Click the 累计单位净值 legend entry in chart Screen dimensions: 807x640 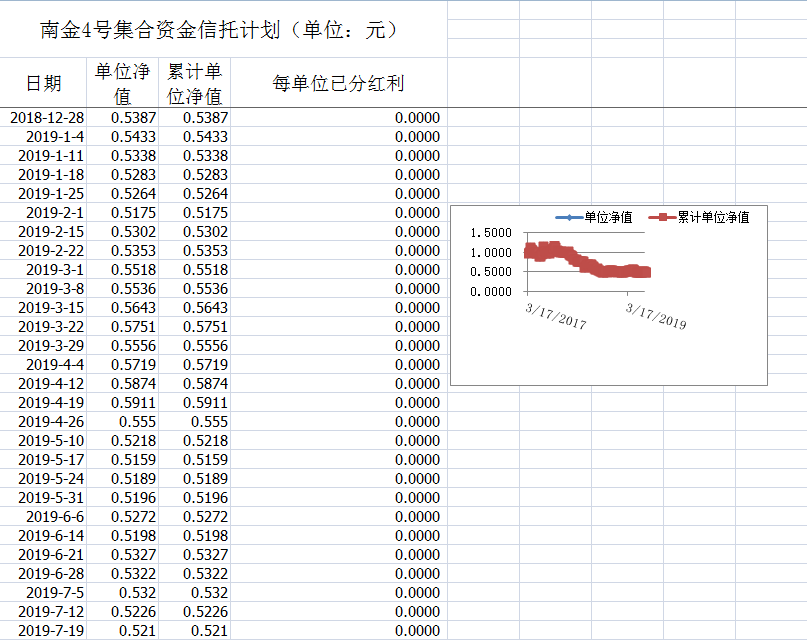pyautogui.click(x=699, y=217)
